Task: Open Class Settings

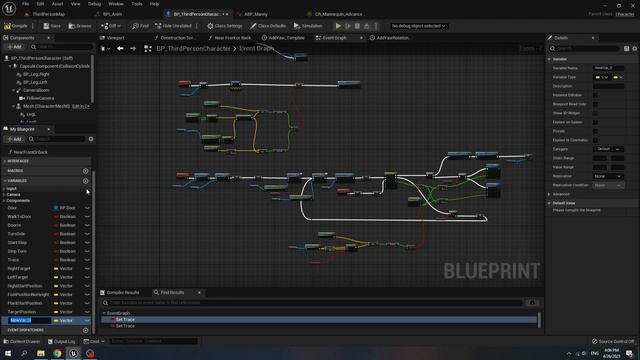Action: (x=224, y=26)
